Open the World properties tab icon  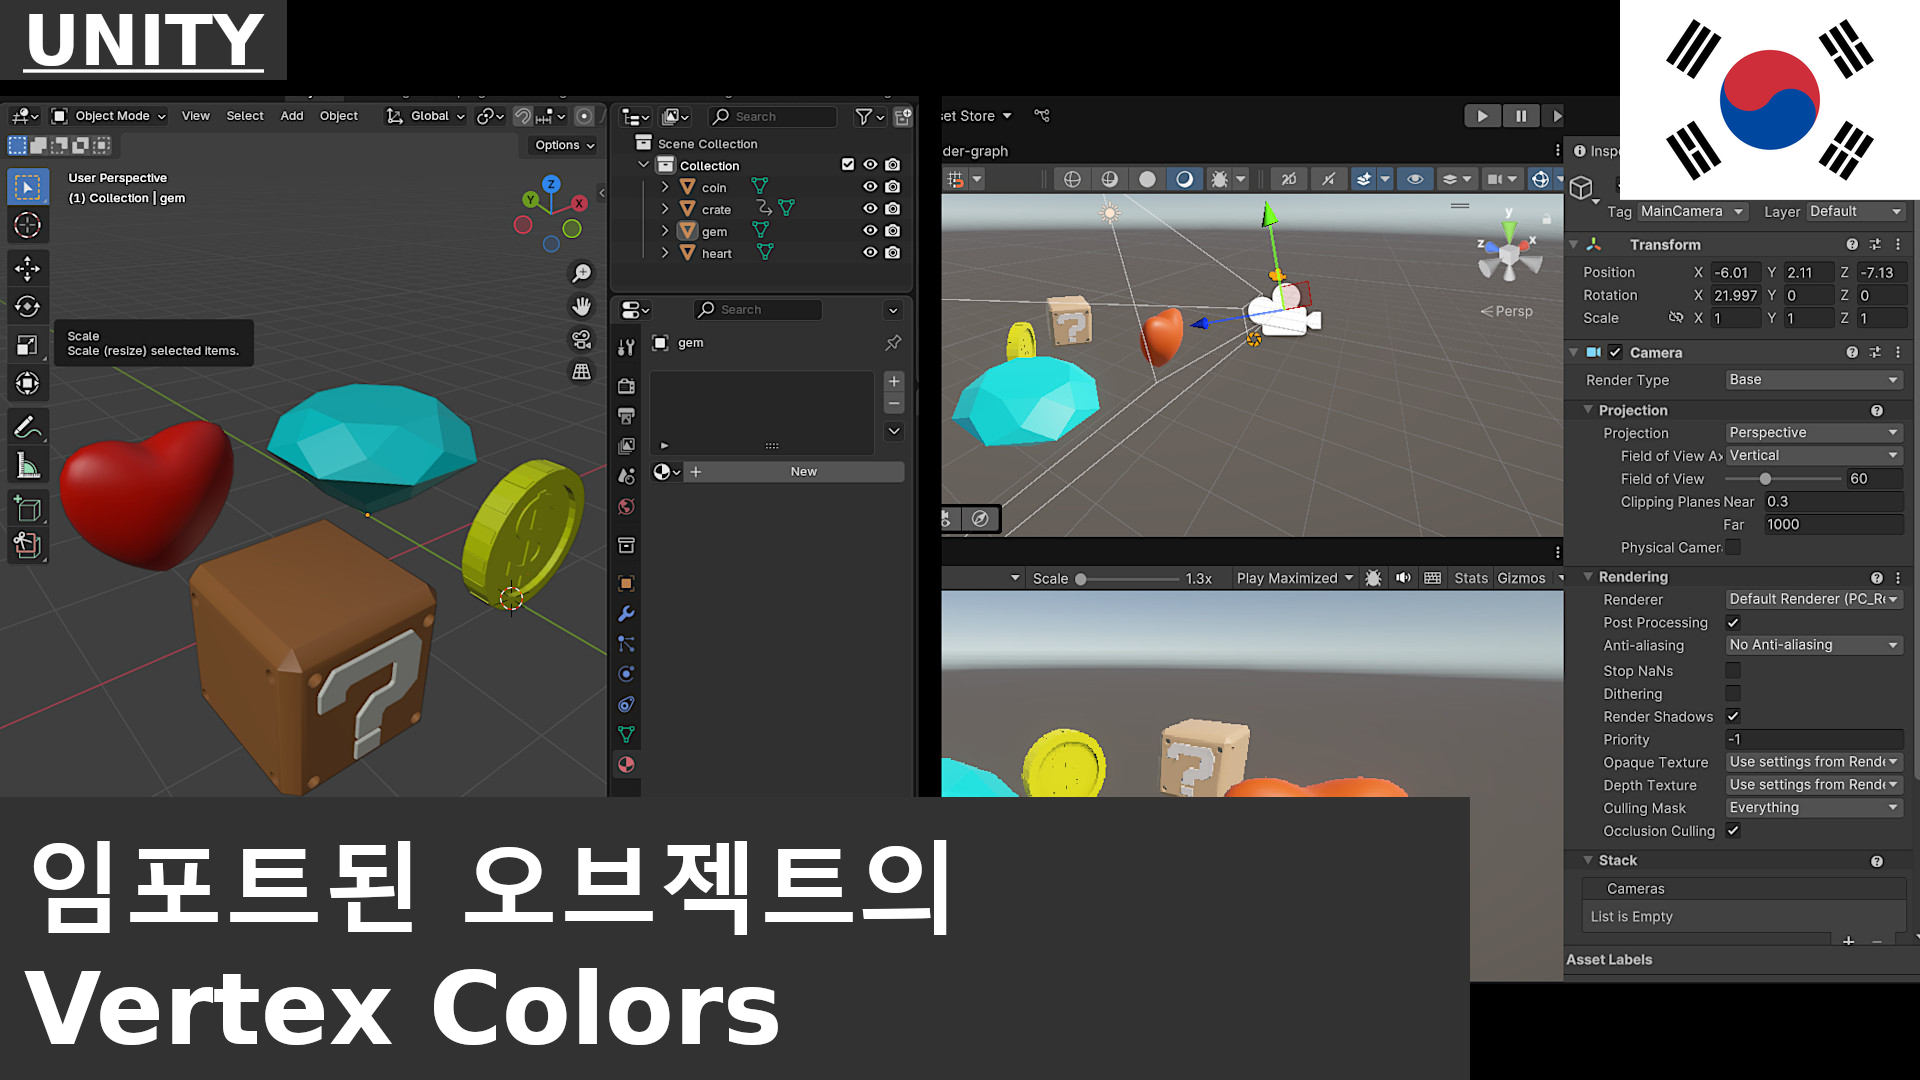626,507
